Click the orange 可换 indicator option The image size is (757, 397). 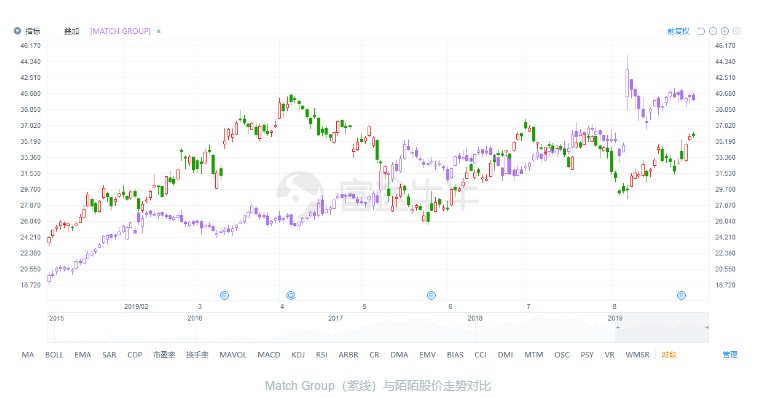(x=669, y=354)
